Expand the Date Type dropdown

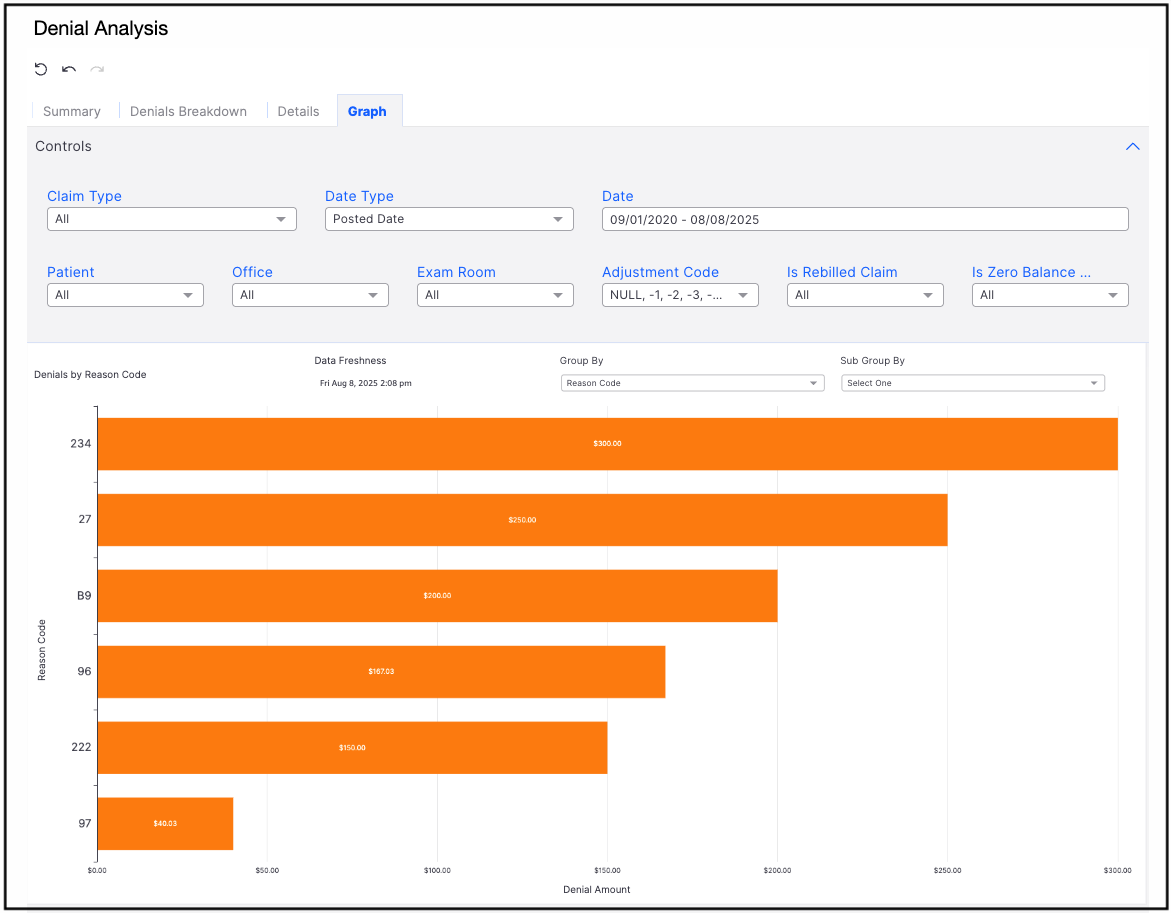coord(449,219)
